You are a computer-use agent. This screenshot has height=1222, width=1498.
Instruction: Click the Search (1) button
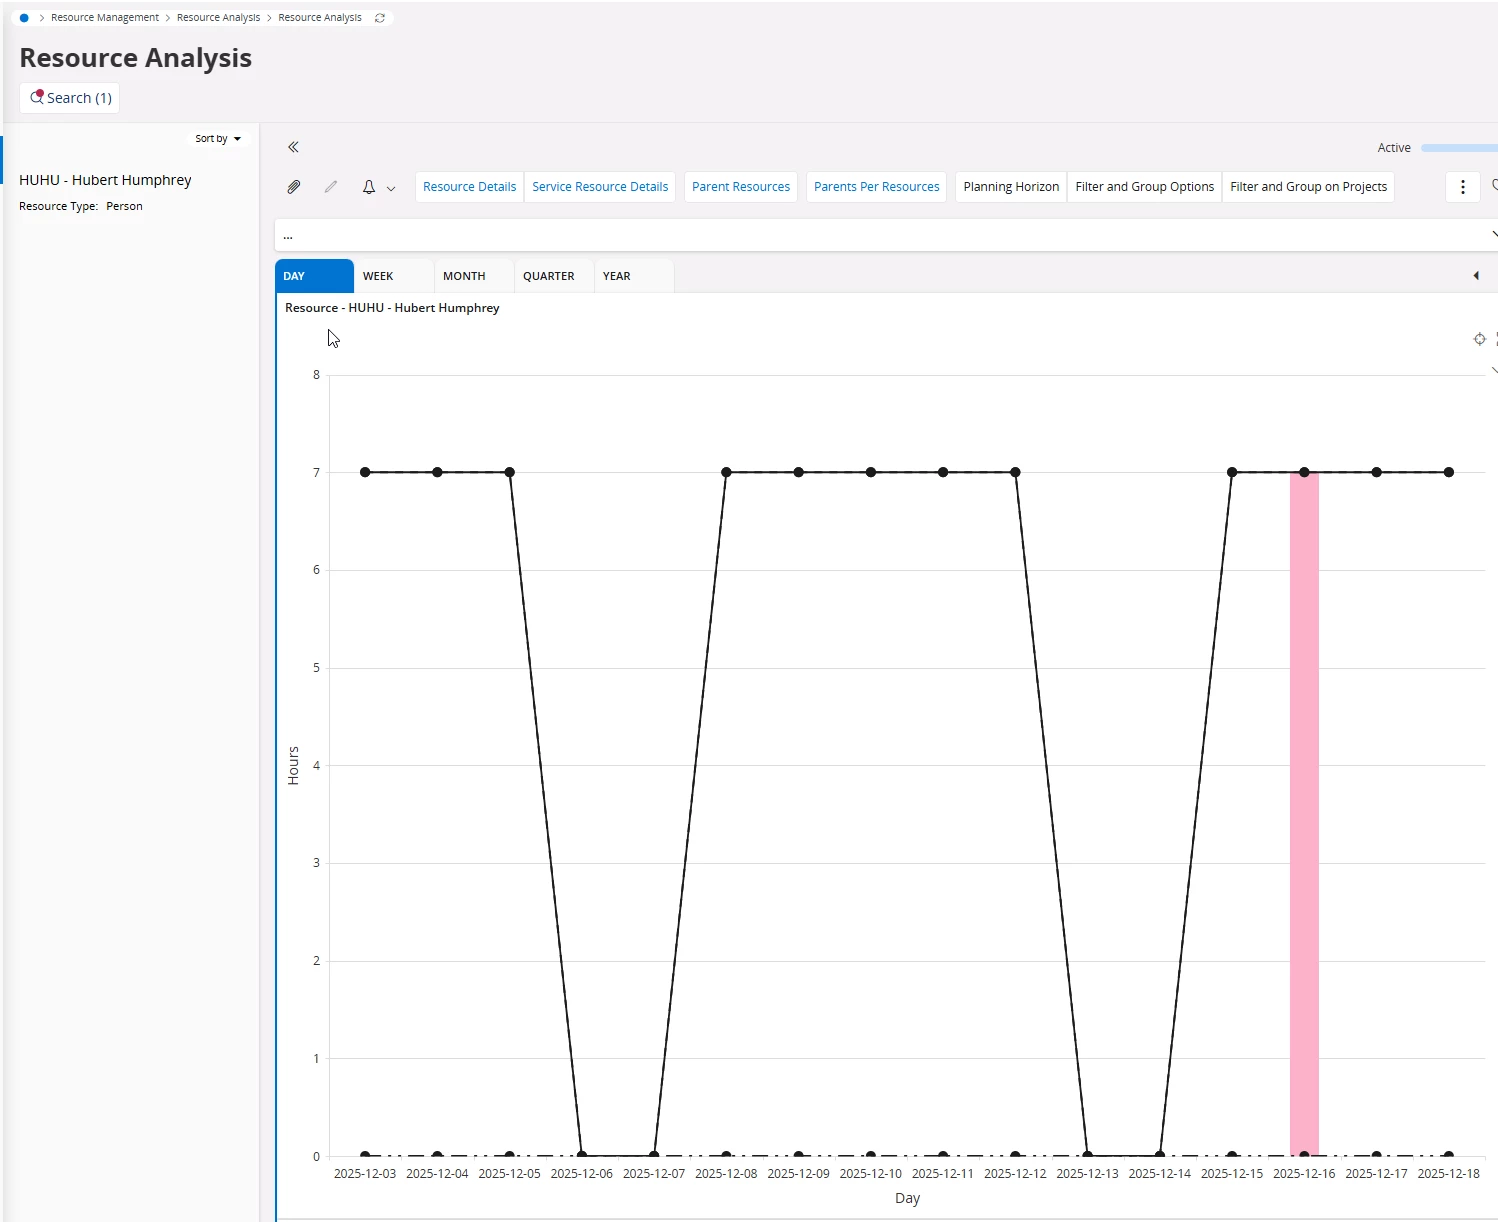pyautogui.click(x=70, y=98)
